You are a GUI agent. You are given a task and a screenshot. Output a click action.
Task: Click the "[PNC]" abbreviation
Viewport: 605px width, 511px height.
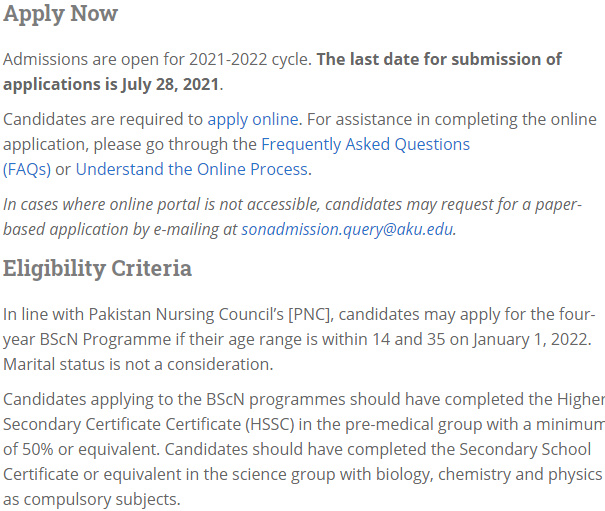pos(311,315)
